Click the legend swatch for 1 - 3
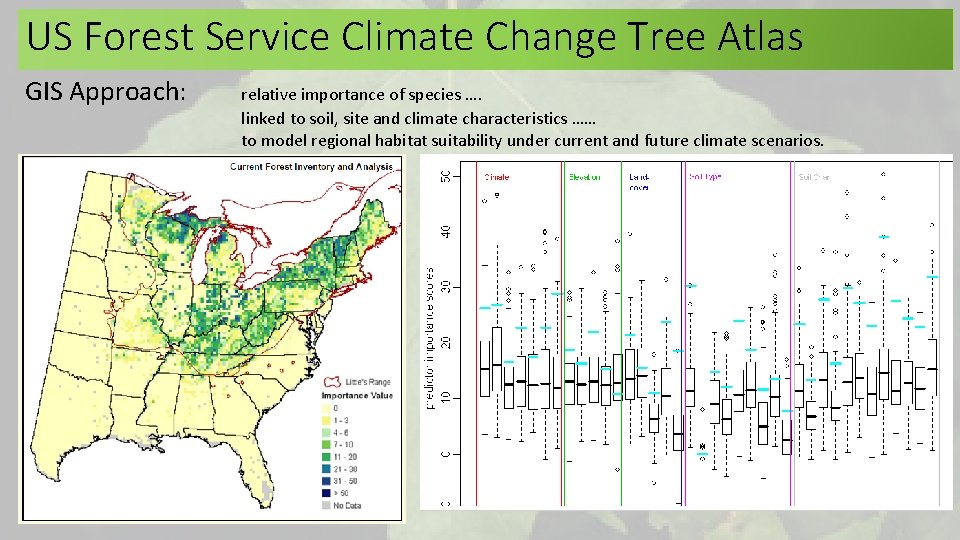Viewport: 960px width, 540px height. tap(326, 421)
